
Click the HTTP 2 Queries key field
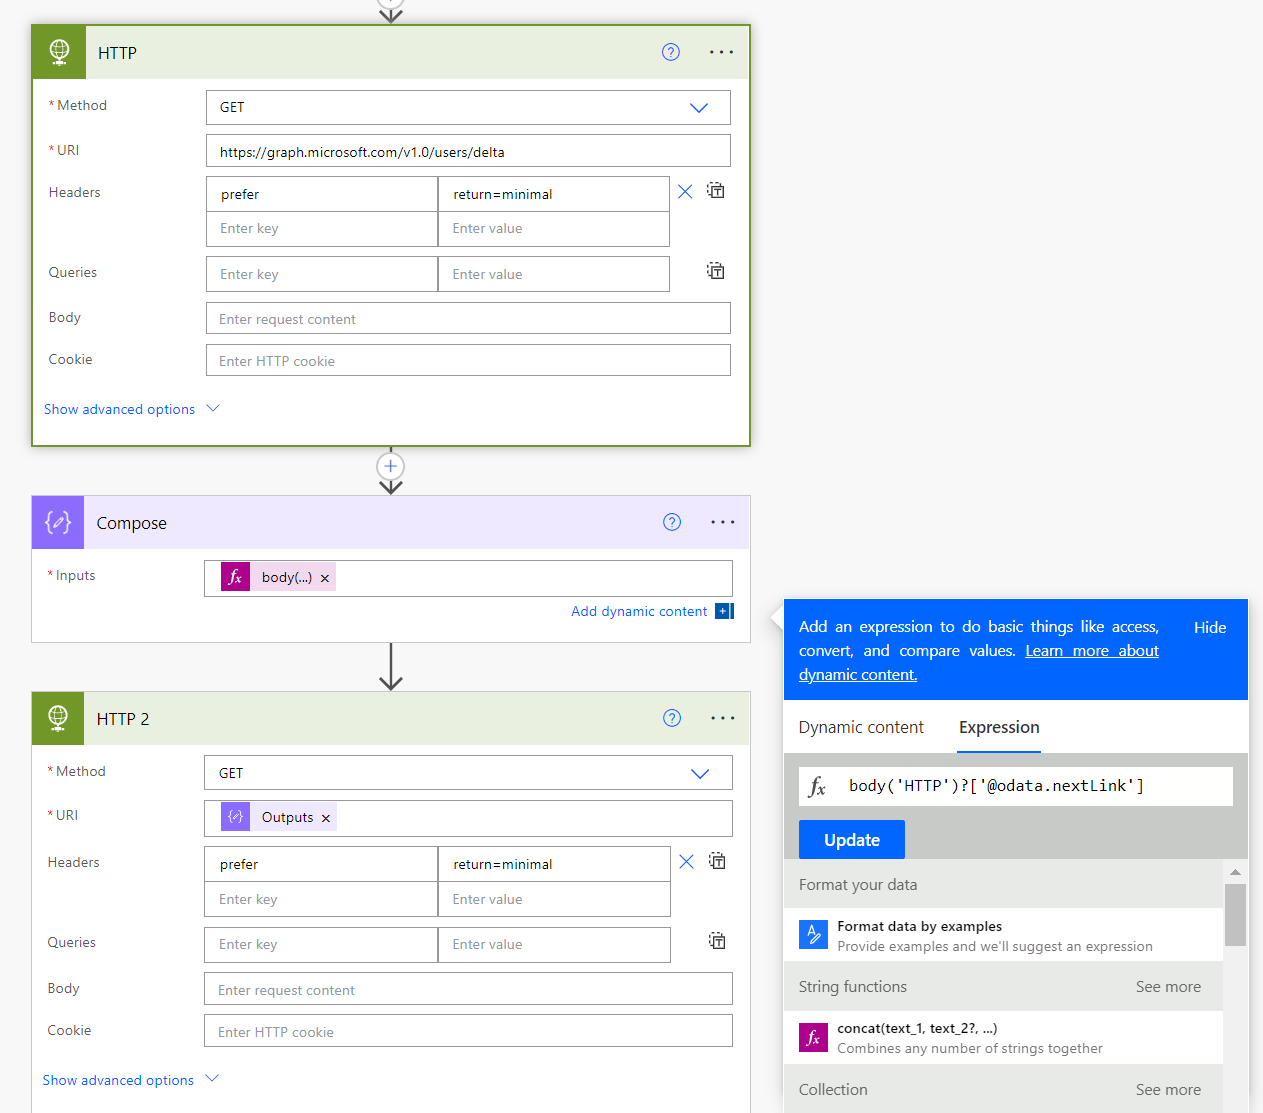[321, 944]
